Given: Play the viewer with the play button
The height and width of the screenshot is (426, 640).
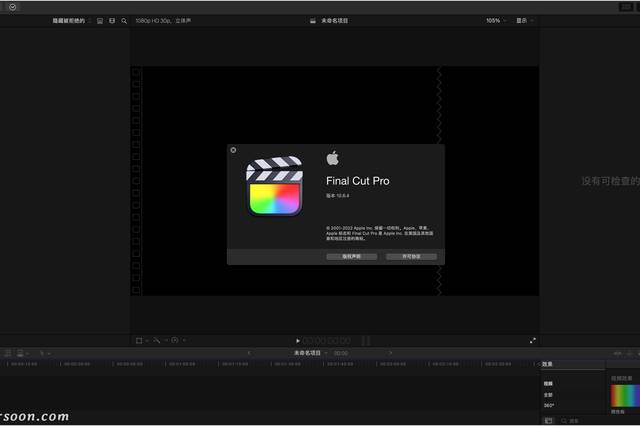Looking at the screenshot, I should click(x=298, y=341).
